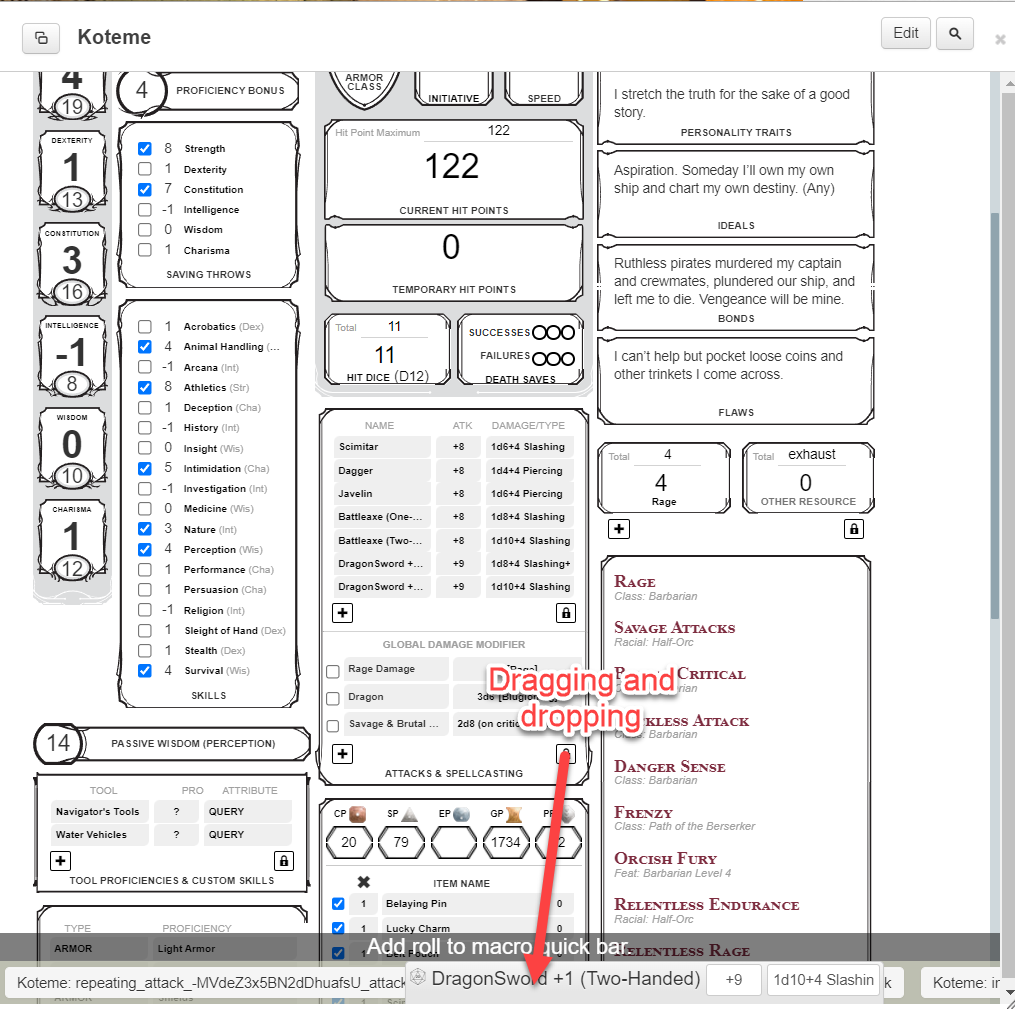The height and width of the screenshot is (1011, 1015).
Task: Click lock icon under attacks list
Action: point(566,613)
